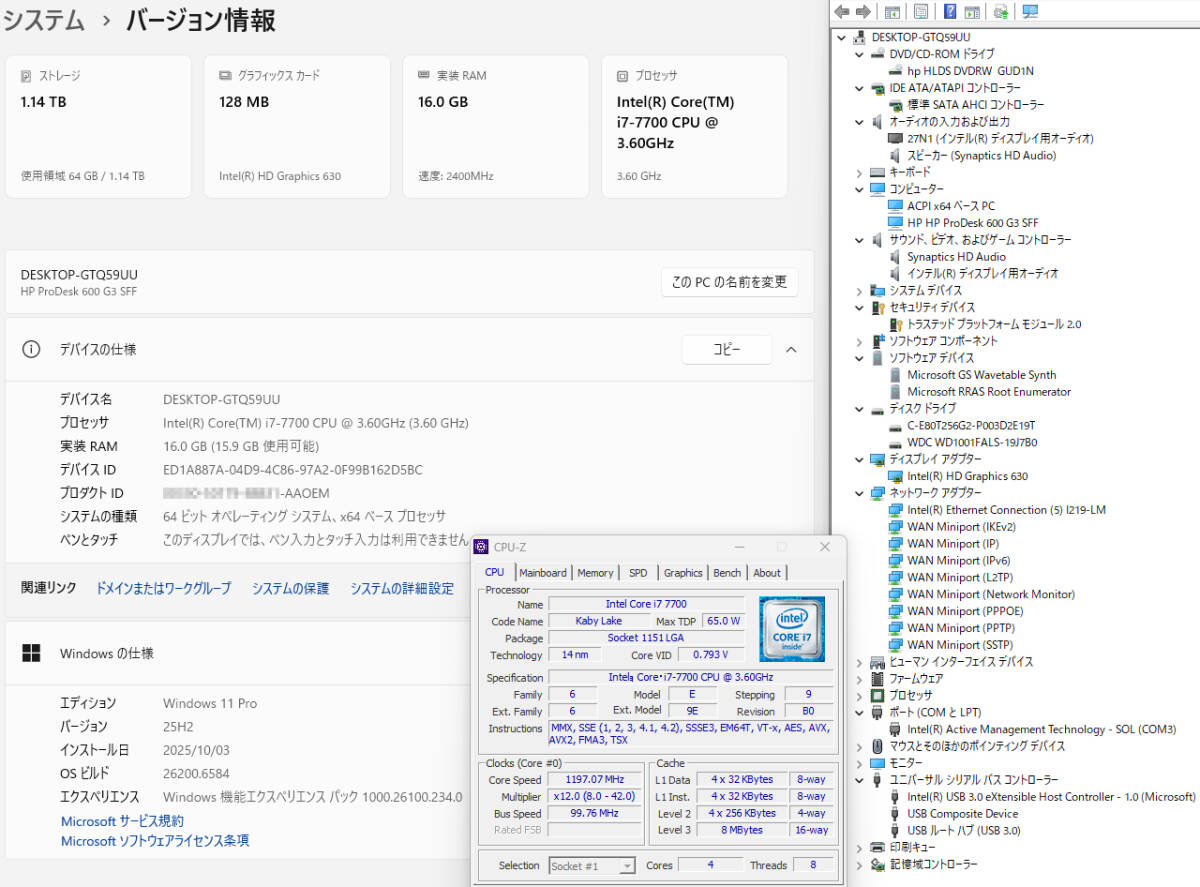Click the Back navigation arrow in Device Manager

[841, 11]
